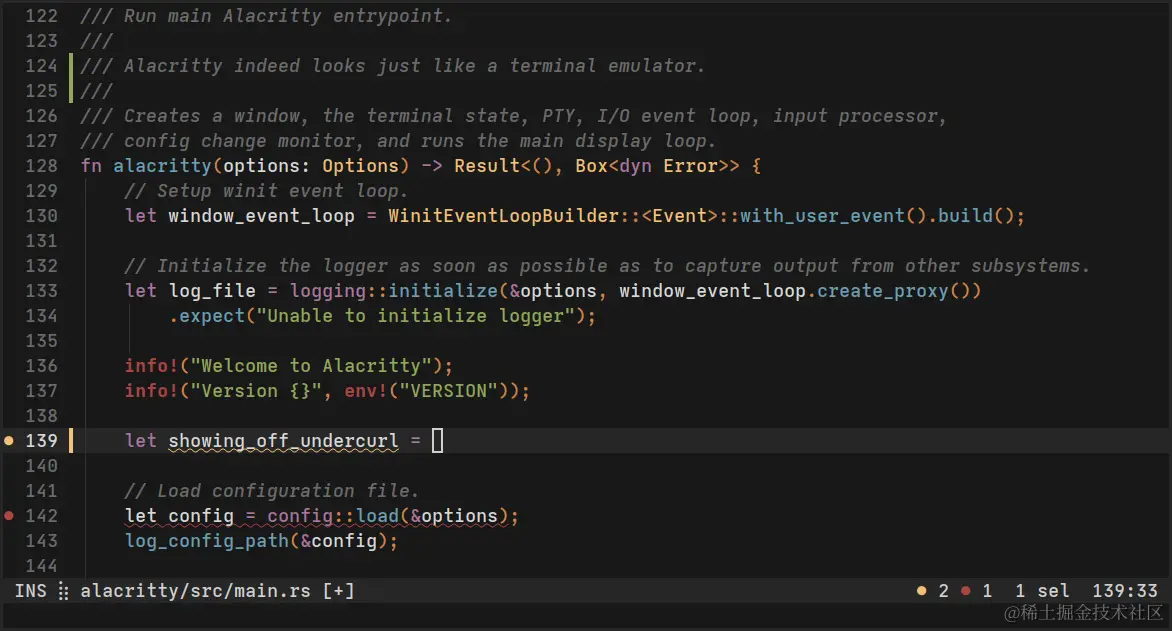Click the orange diff bar beside line 139

point(71,440)
